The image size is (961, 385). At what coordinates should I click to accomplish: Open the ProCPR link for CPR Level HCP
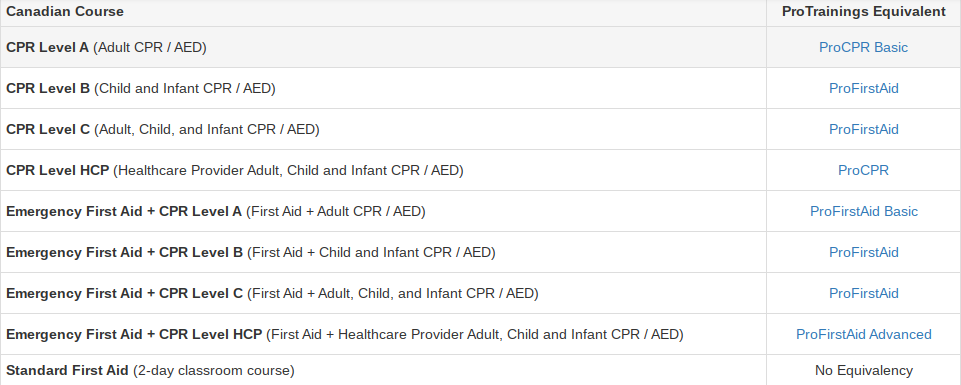[x=863, y=170]
